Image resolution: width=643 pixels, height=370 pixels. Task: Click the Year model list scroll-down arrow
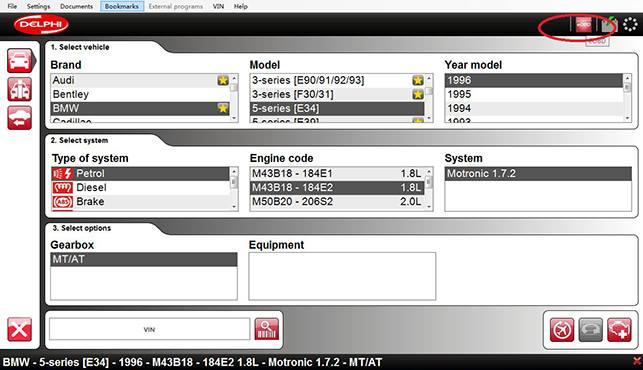(x=627, y=119)
